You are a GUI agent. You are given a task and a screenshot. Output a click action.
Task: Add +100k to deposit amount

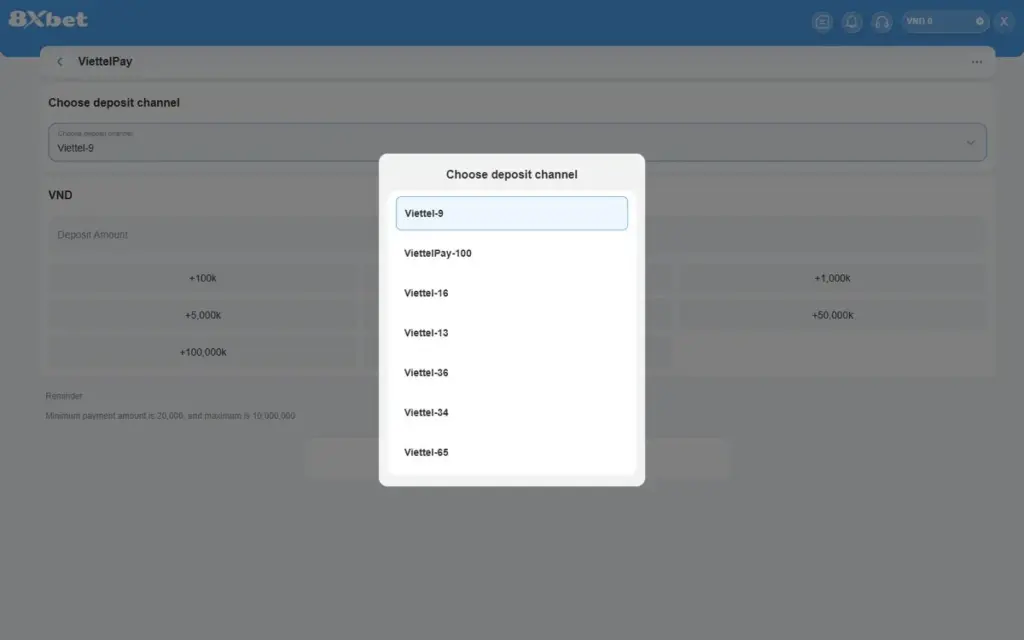(202, 278)
